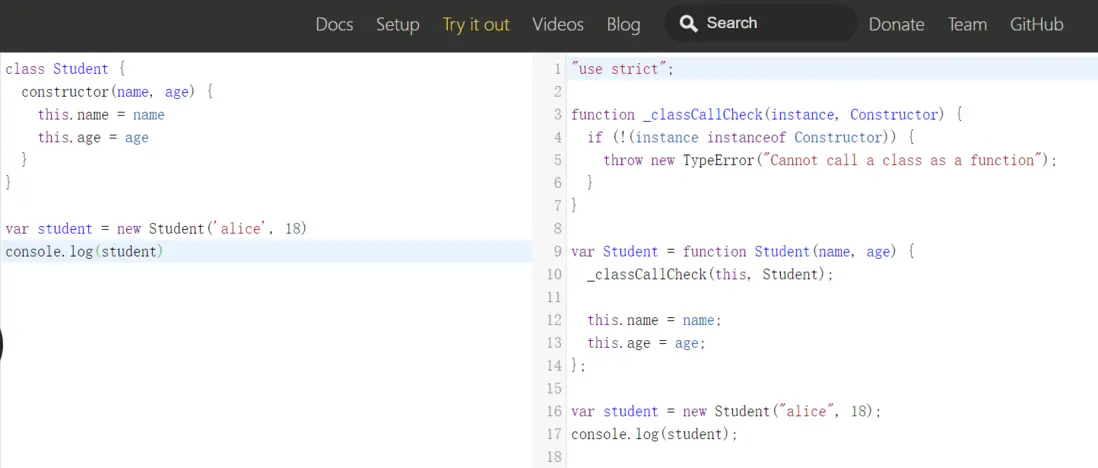Image resolution: width=1098 pixels, height=468 pixels.
Task: Expand the collapsed sidebar handle
Action: tap(1, 345)
